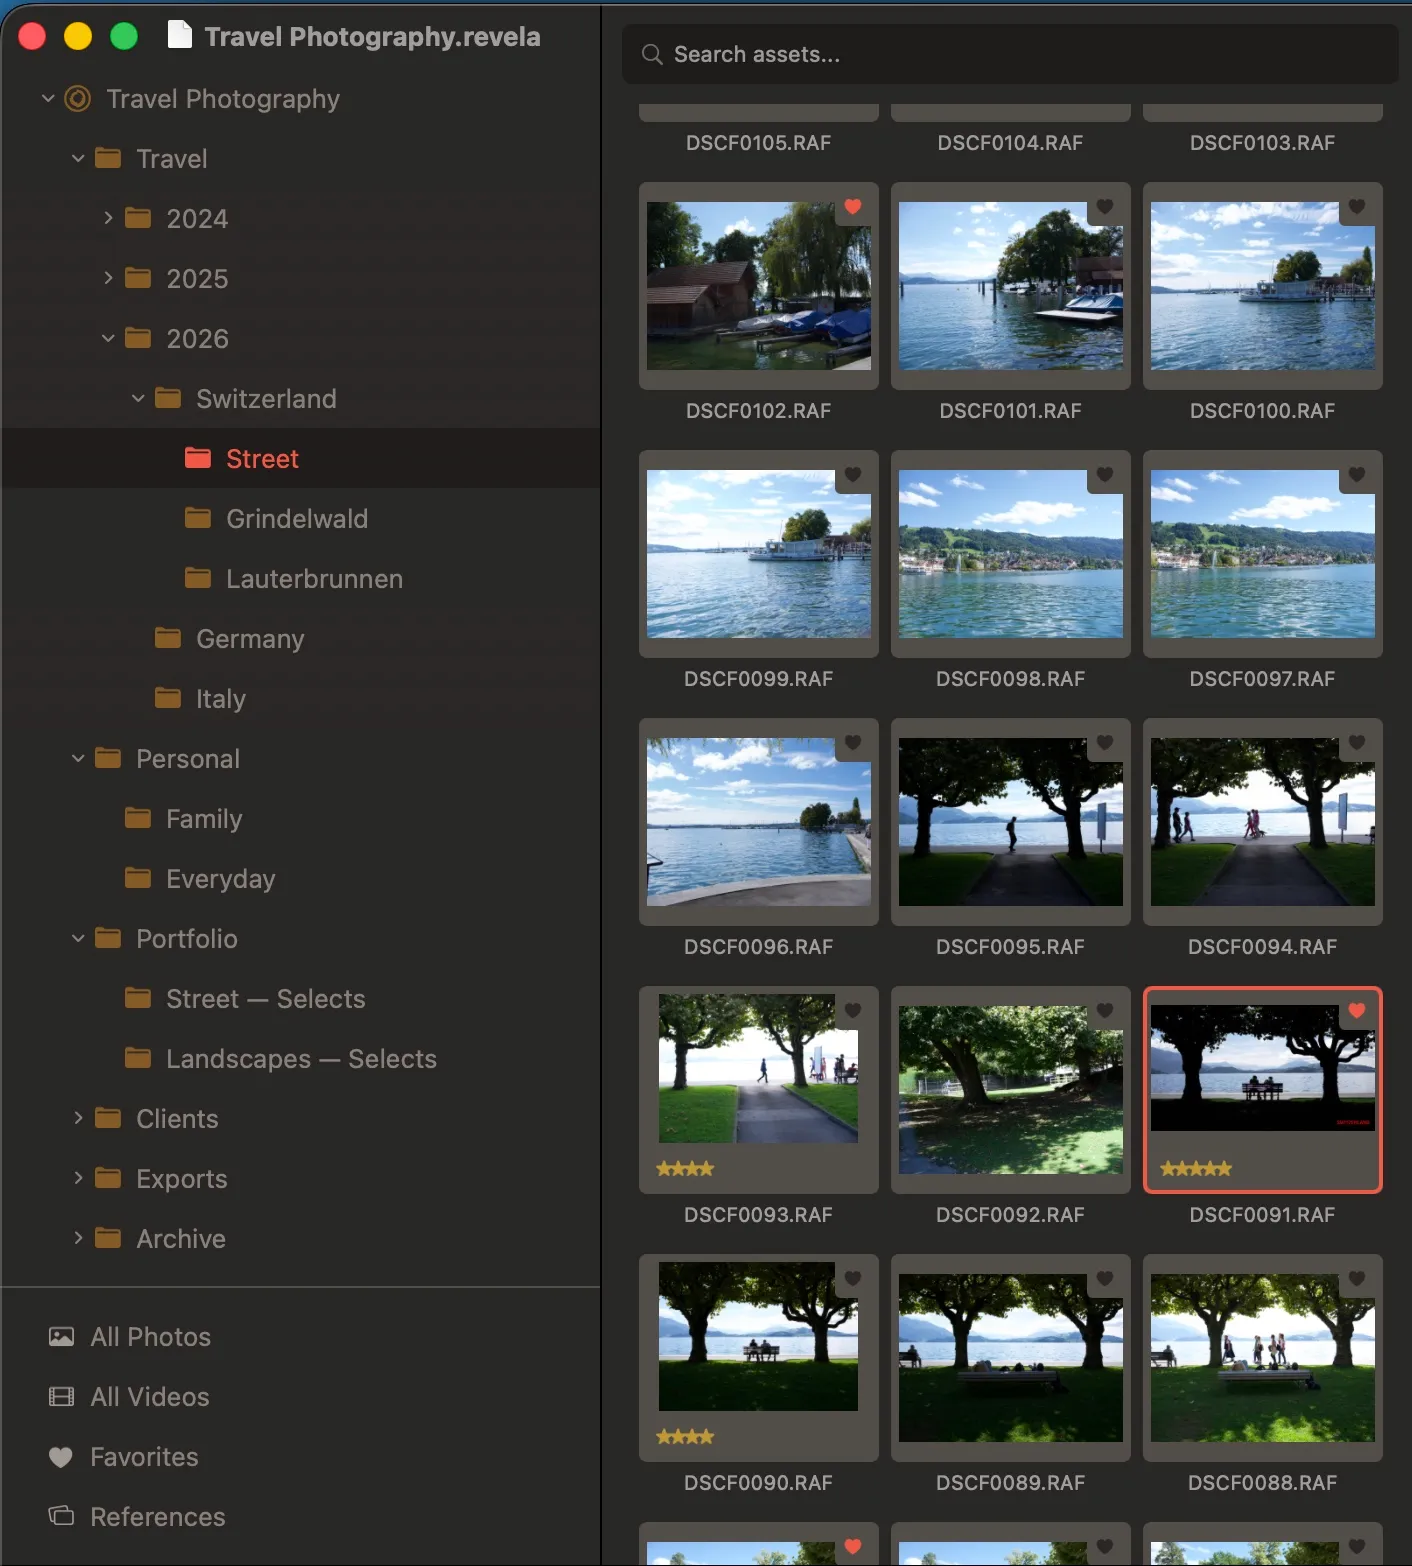Viewport: 1412px width, 1566px height.
Task: Focus the Search assets field
Action: click(x=1010, y=54)
